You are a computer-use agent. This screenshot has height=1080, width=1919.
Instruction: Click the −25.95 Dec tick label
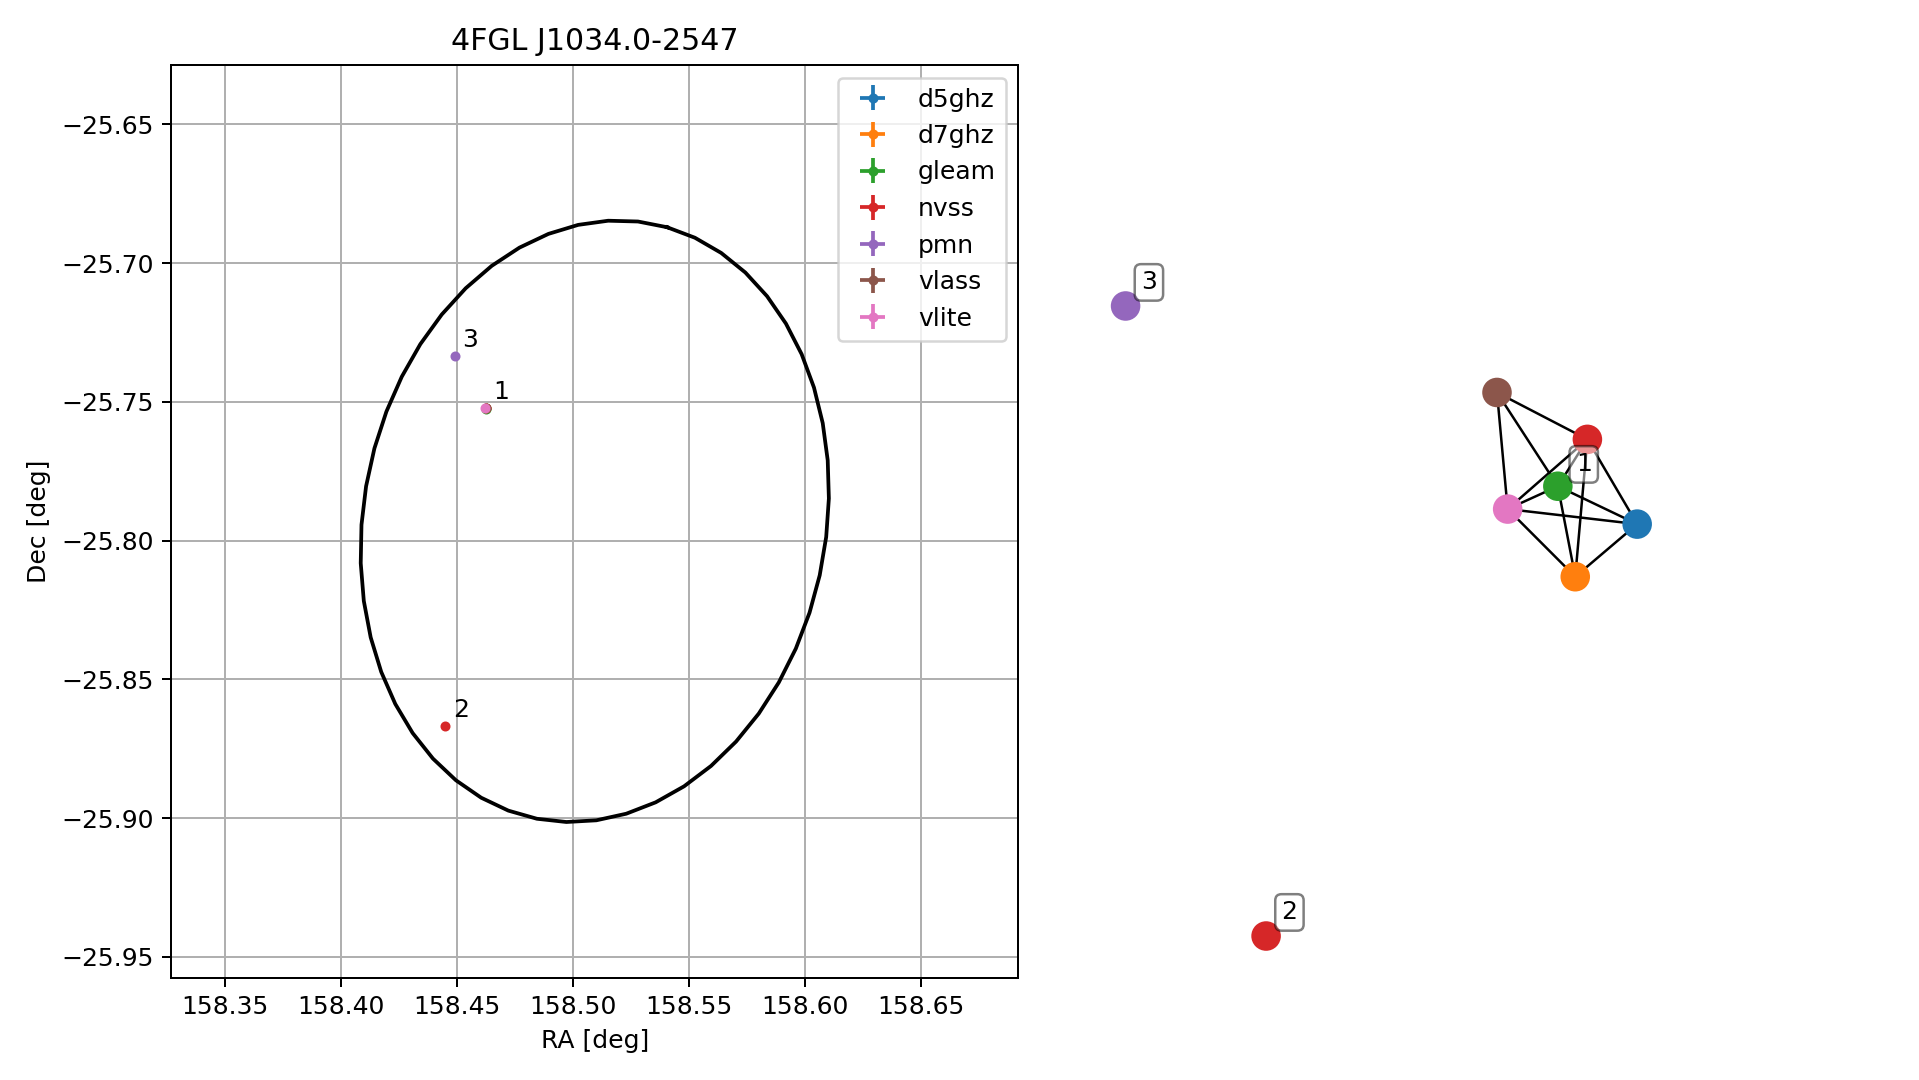point(108,957)
